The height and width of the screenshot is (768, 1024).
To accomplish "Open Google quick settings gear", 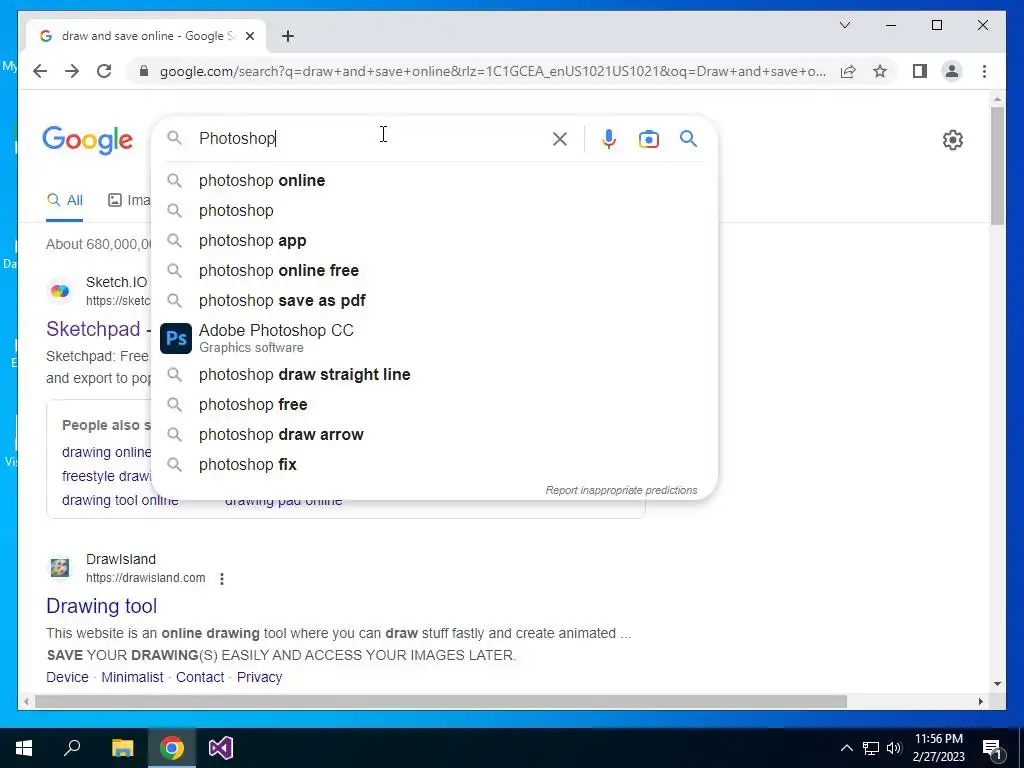I will [x=953, y=140].
